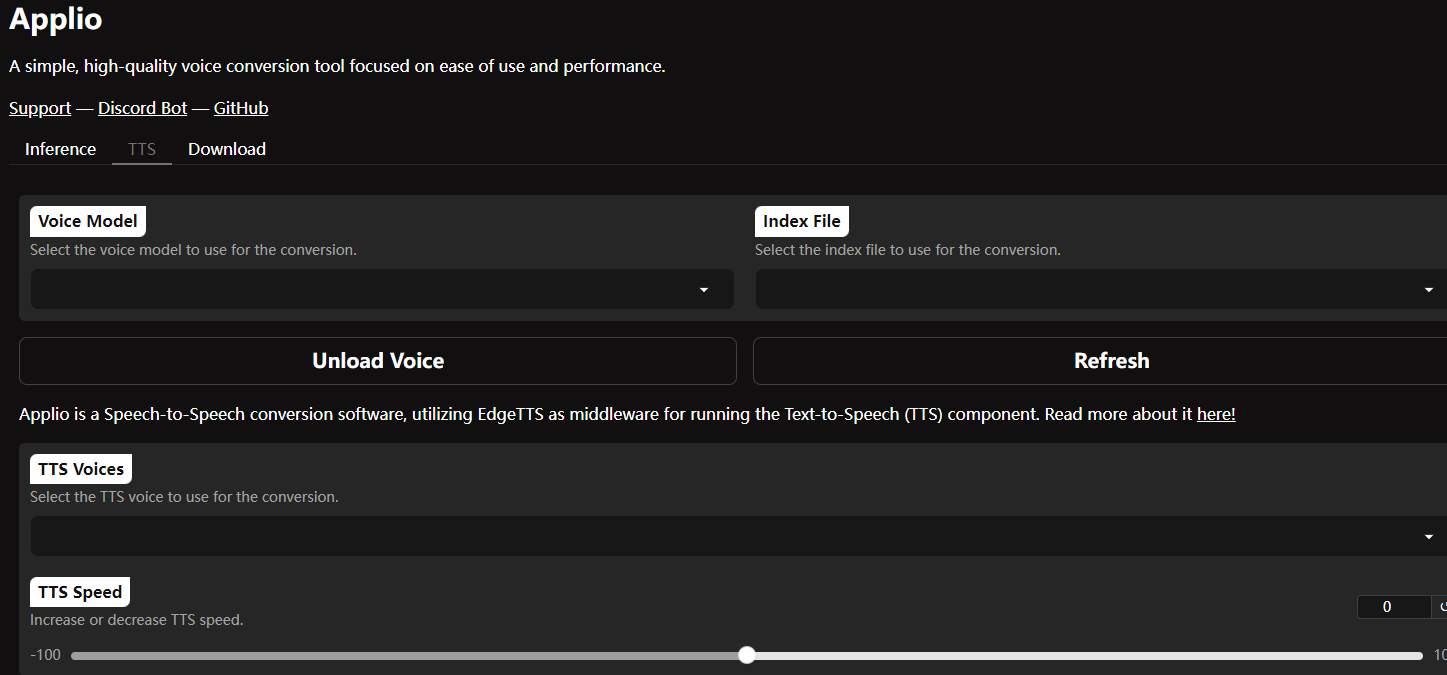The width and height of the screenshot is (1447, 675).
Task: Click the Voice Model dropdown arrow
Action: coord(703,290)
